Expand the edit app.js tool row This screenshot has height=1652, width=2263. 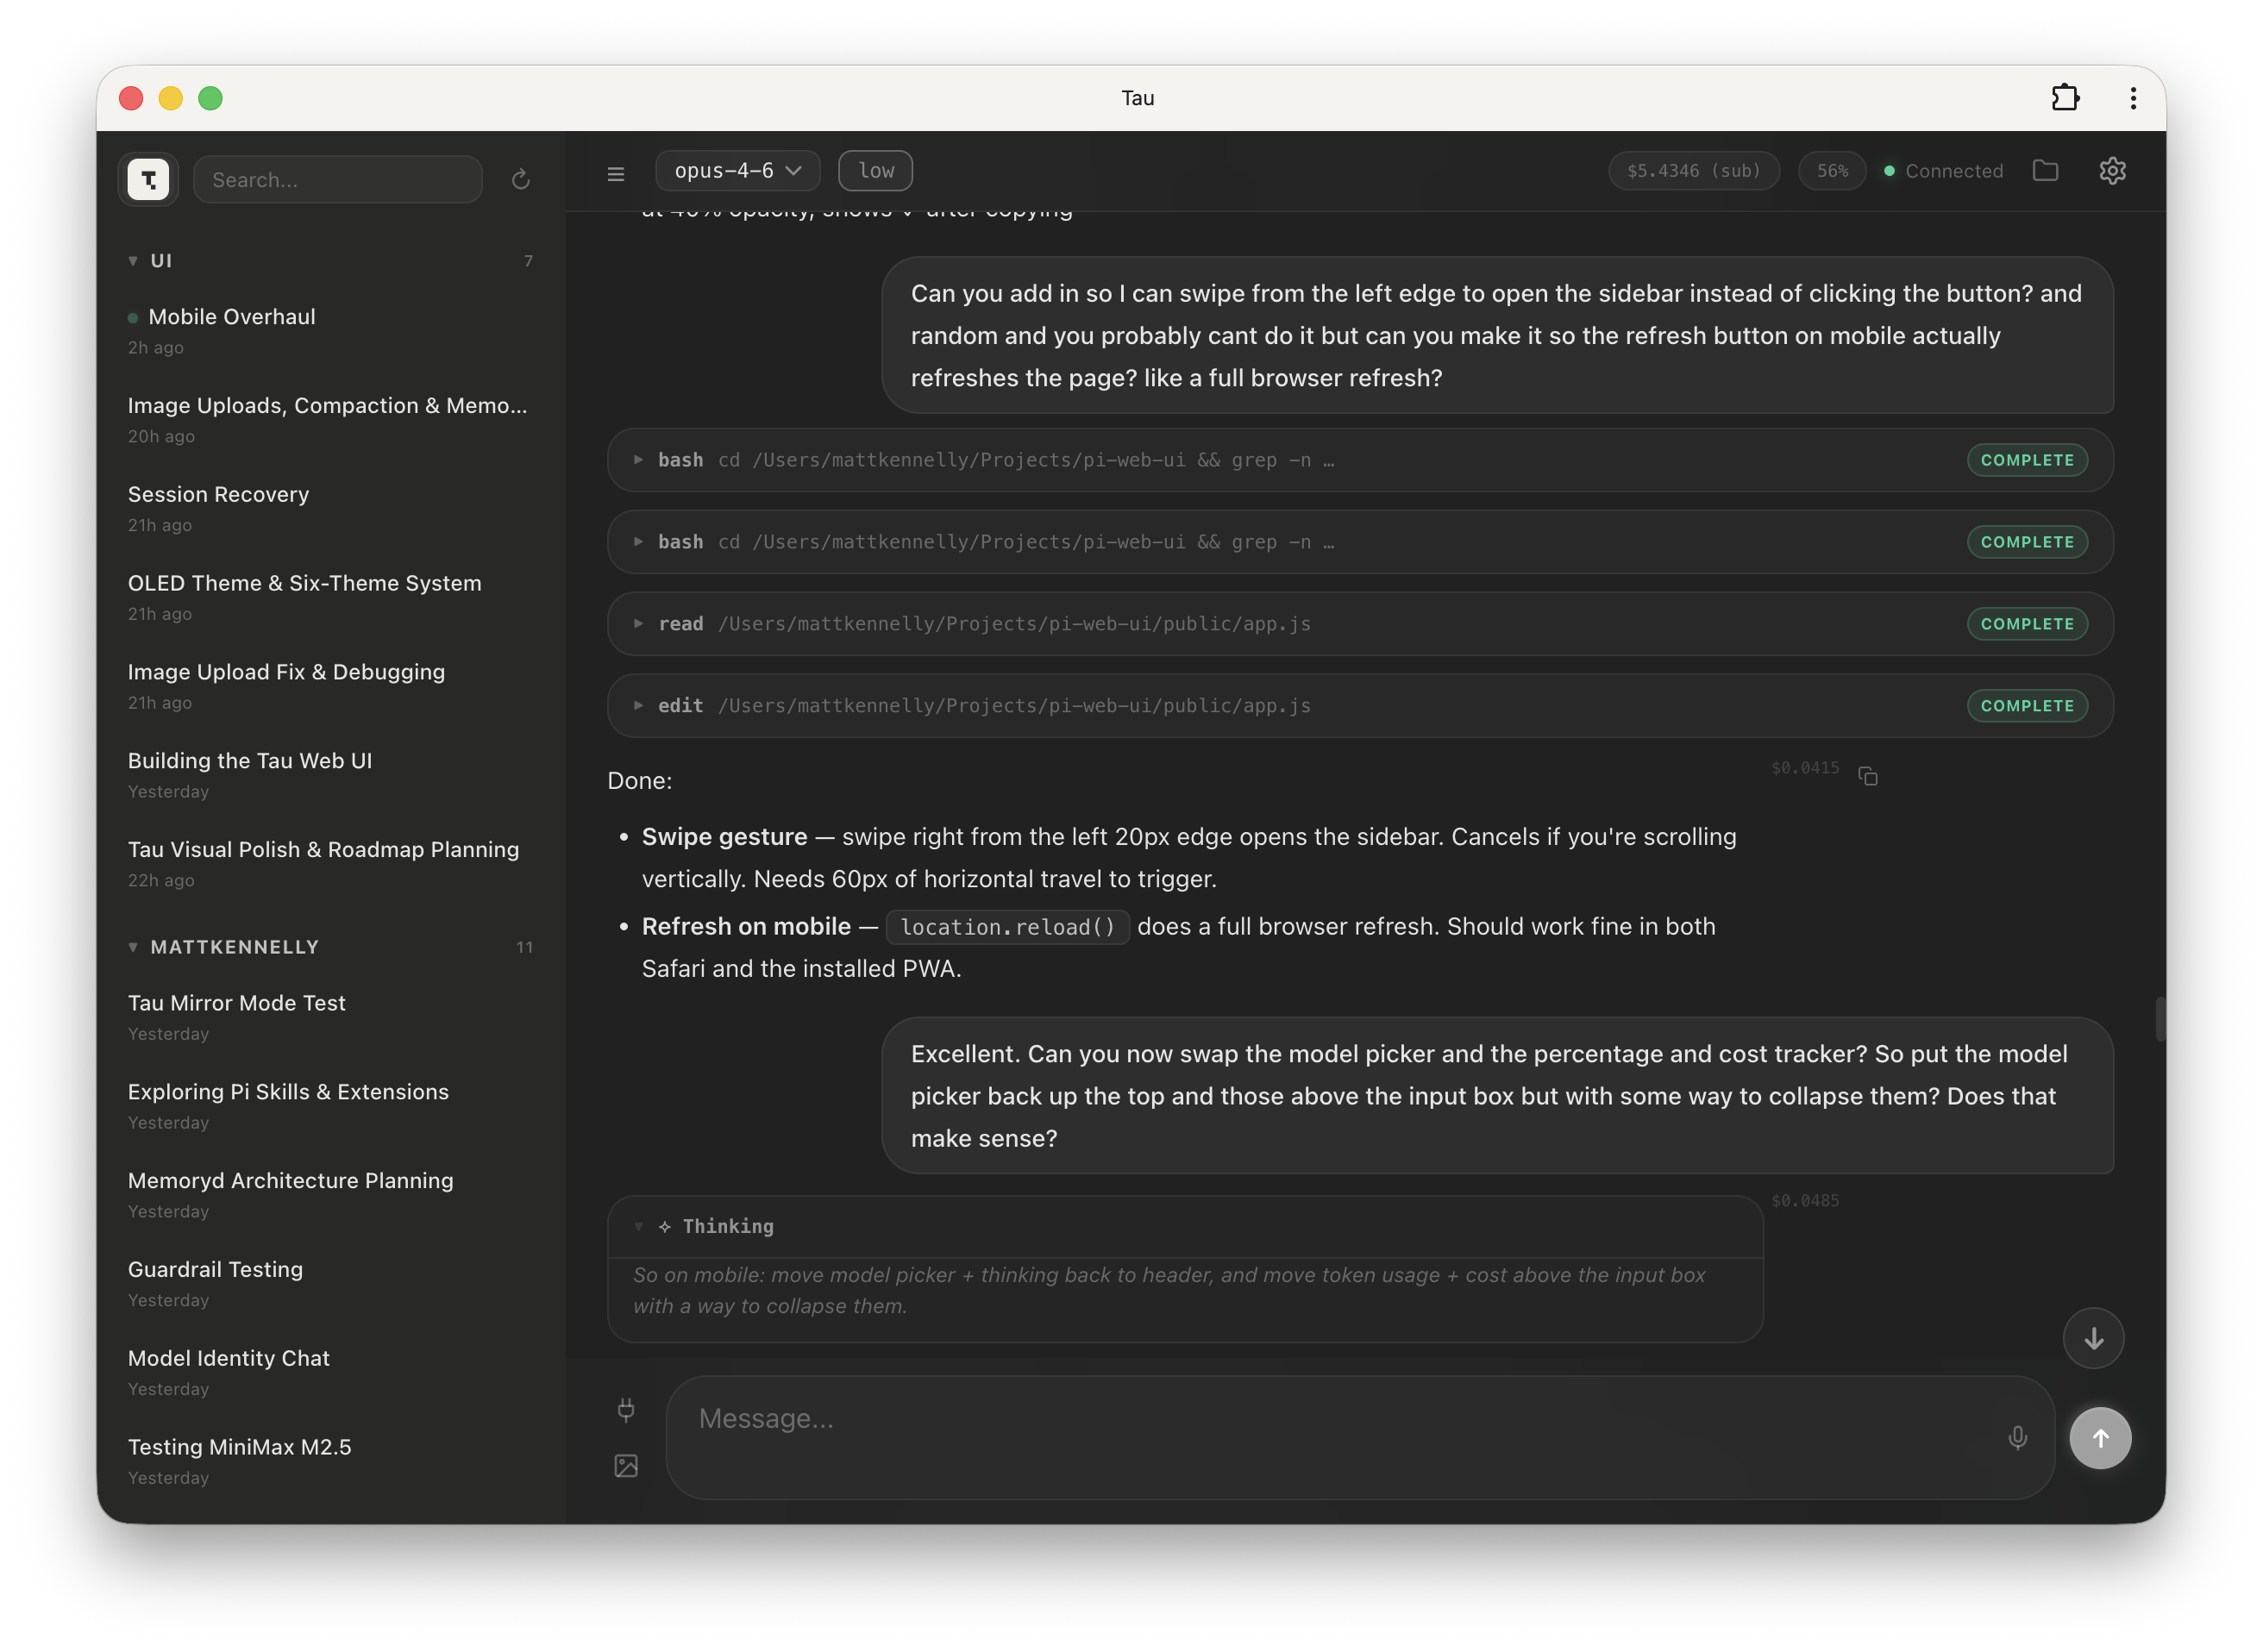tap(1360, 706)
